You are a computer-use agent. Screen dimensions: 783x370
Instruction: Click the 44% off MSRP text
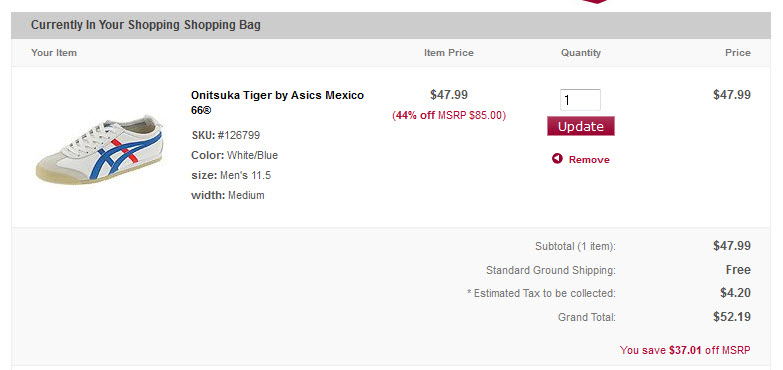tap(449, 115)
